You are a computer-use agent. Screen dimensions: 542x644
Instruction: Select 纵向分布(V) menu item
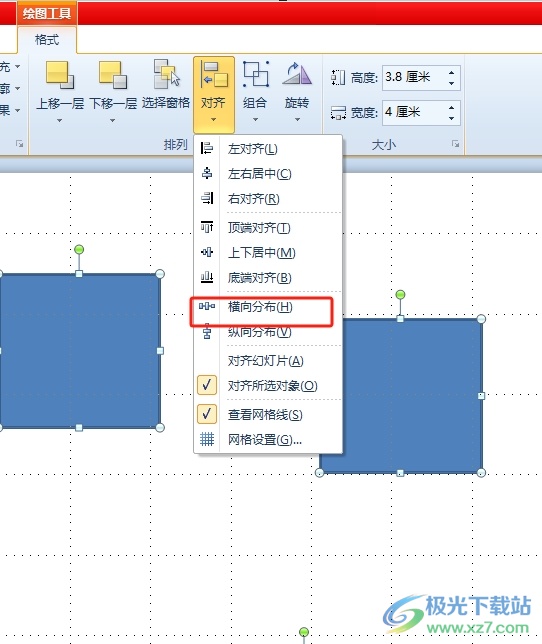[x=268, y=331]
